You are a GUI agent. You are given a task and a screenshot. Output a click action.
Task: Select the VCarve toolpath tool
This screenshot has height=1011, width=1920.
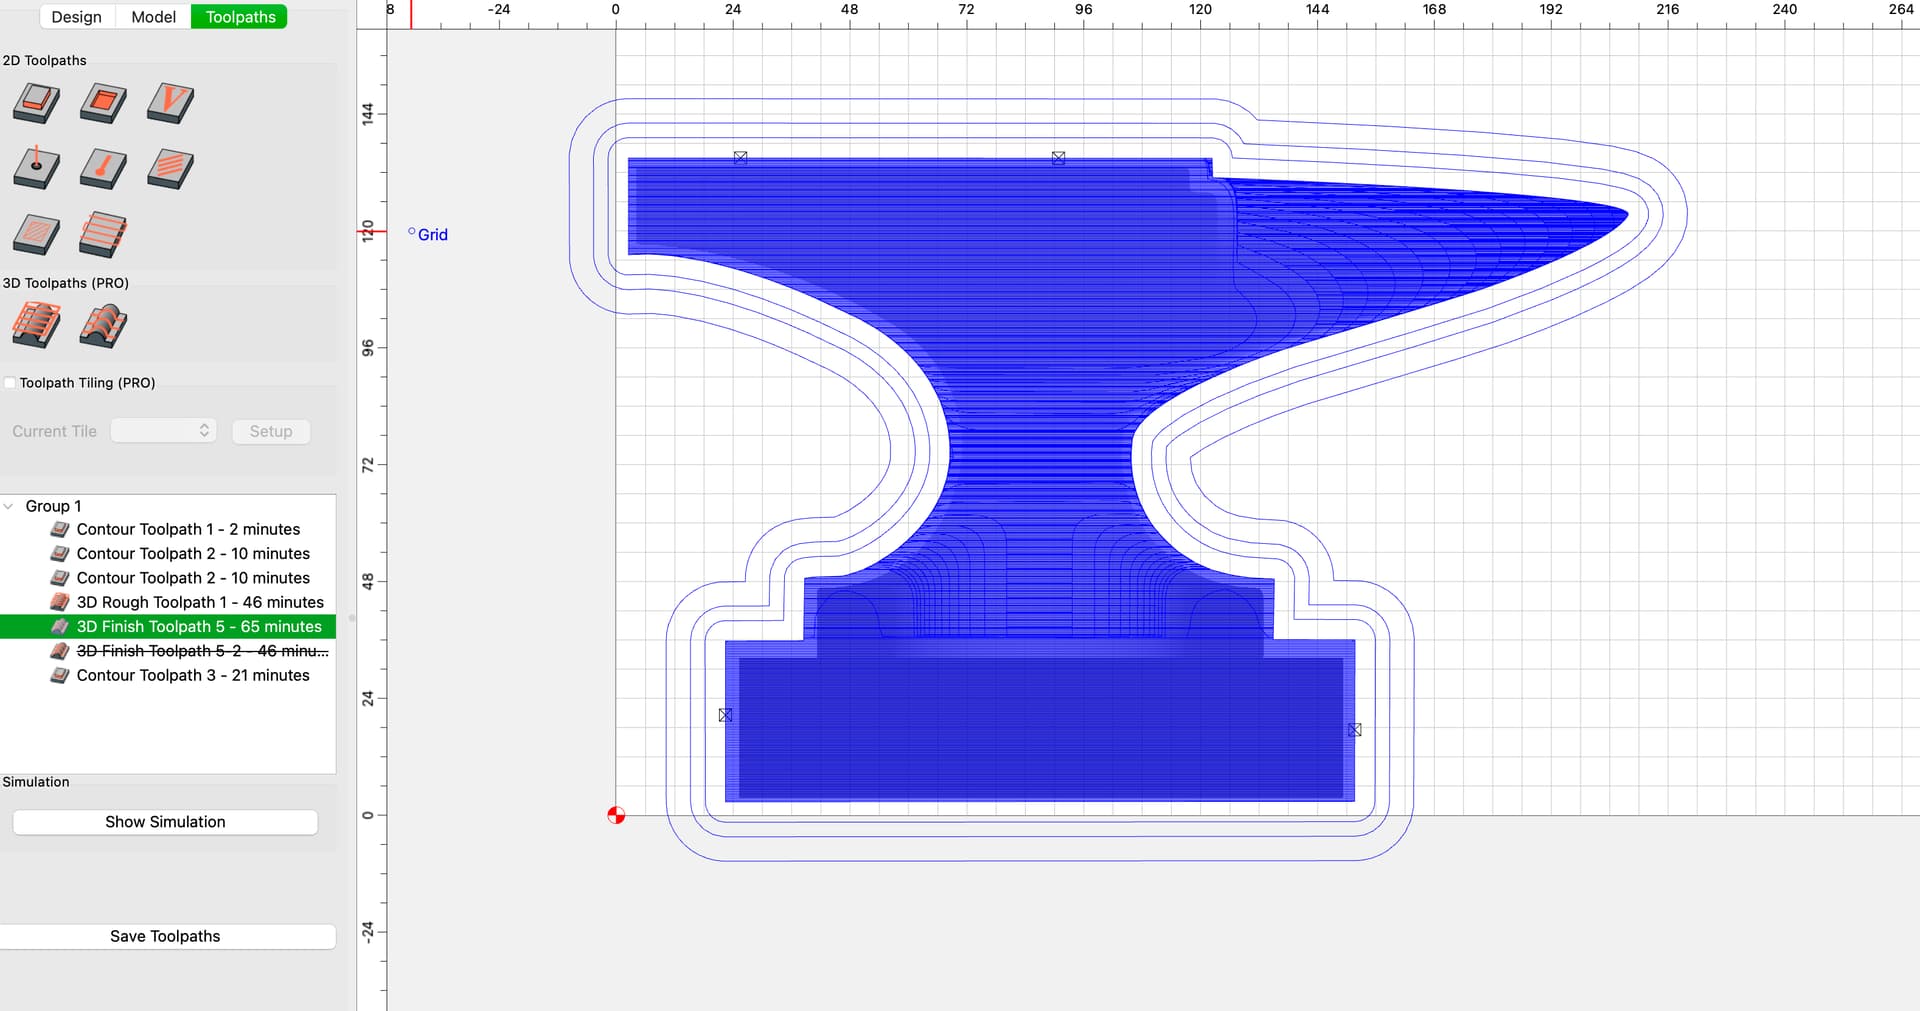point(170,103)
